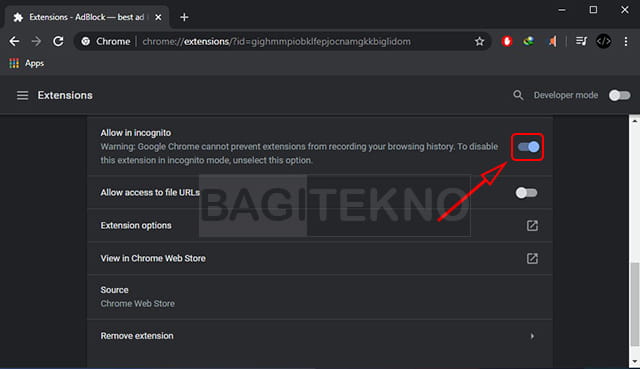Viewport: 640px width, 369px height.
Task: Minimize the Chrome window
Action: [x=562, y=10]
